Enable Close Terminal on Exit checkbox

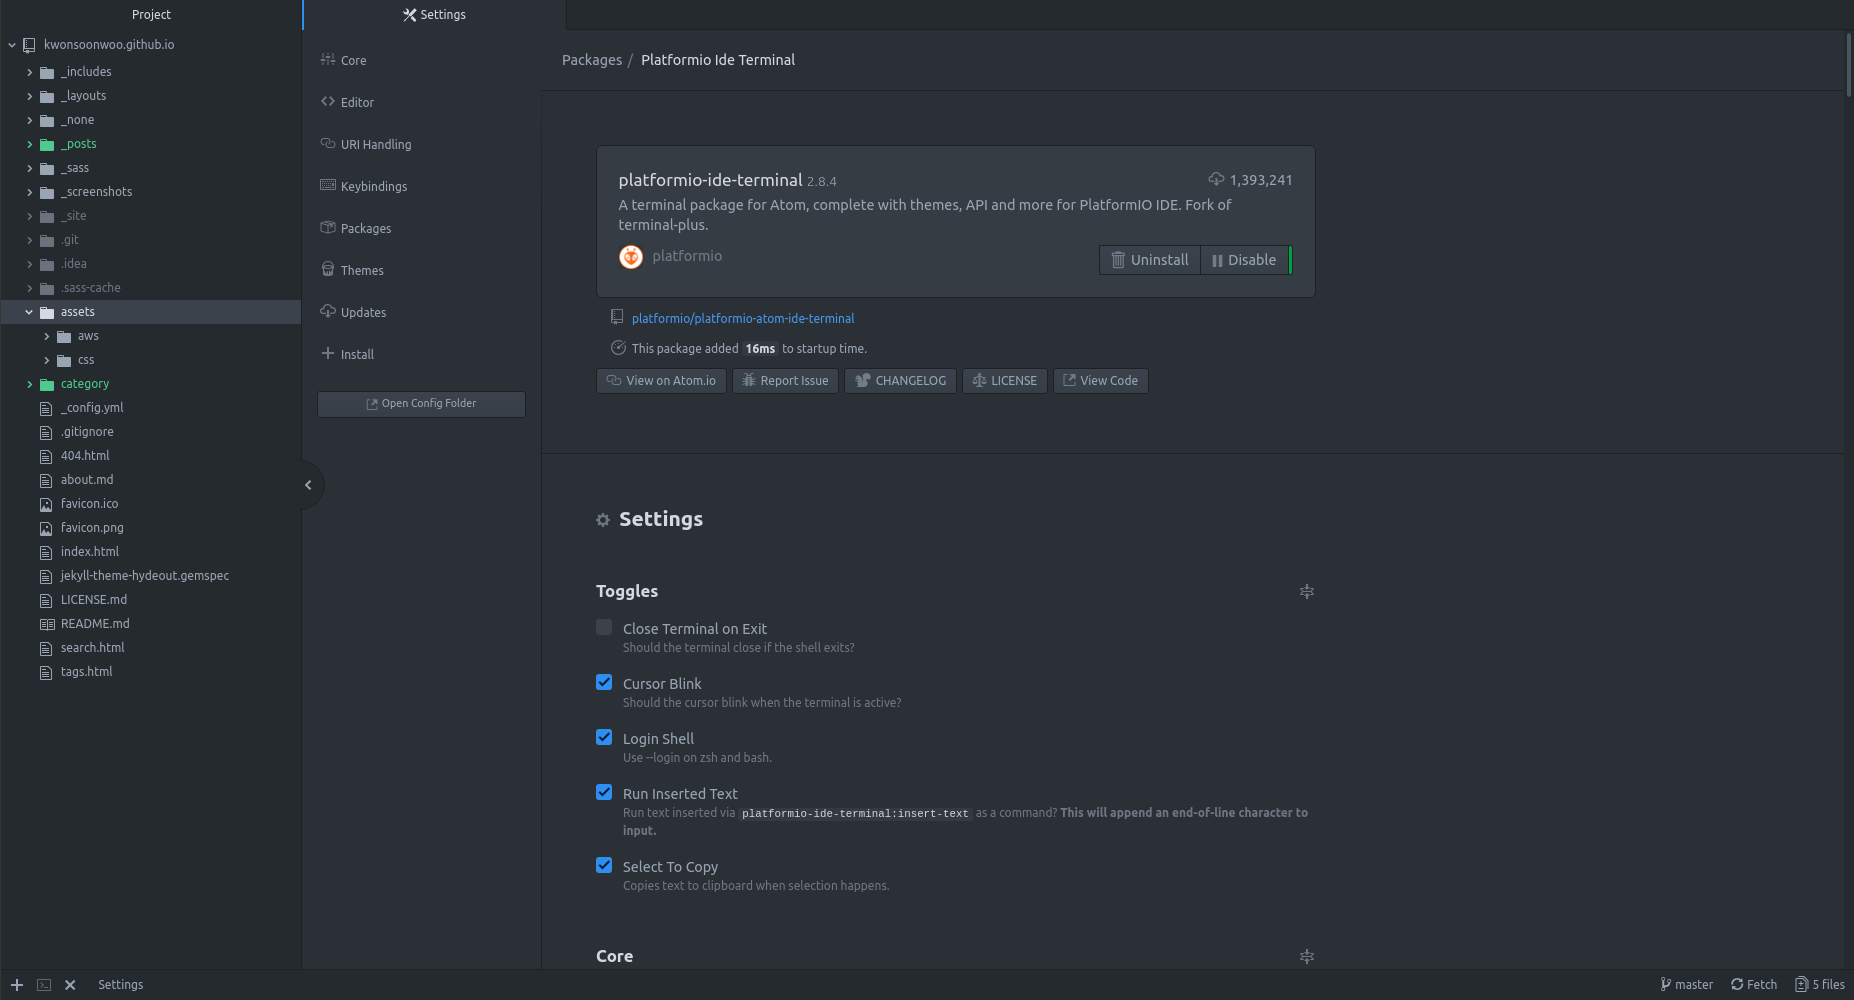[x=604, y=627]
